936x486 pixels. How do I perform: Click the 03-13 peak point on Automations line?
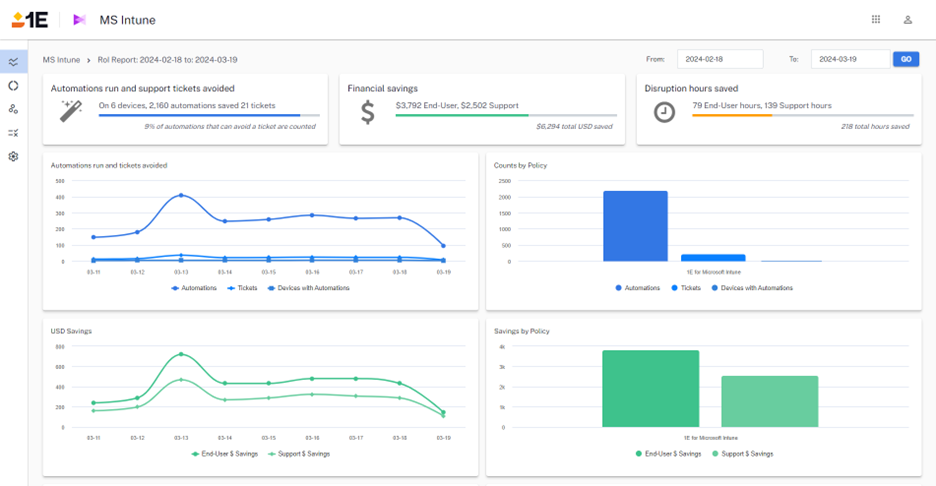[x=181, y=195]
